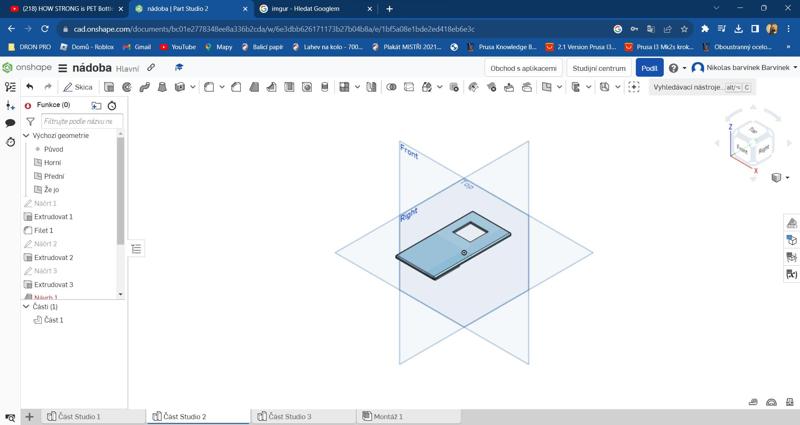
Task: Click the blue Podíl share button
Action: click(649, 68)
